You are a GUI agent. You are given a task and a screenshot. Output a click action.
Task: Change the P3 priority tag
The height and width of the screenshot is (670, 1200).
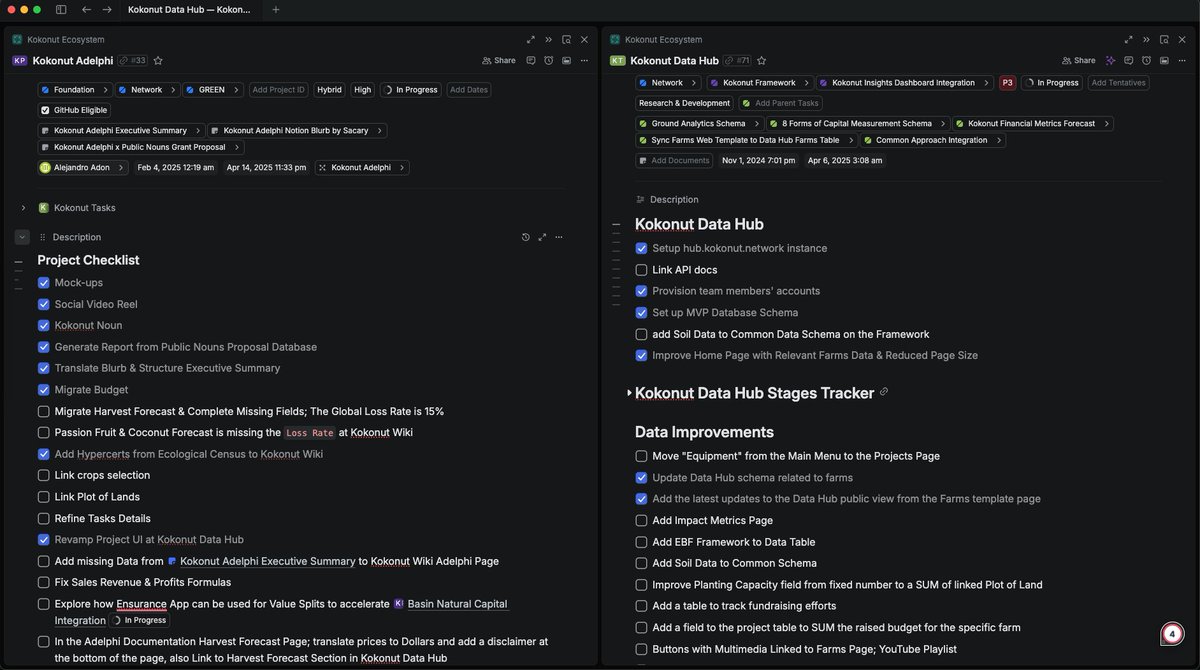pos(1008,83)
